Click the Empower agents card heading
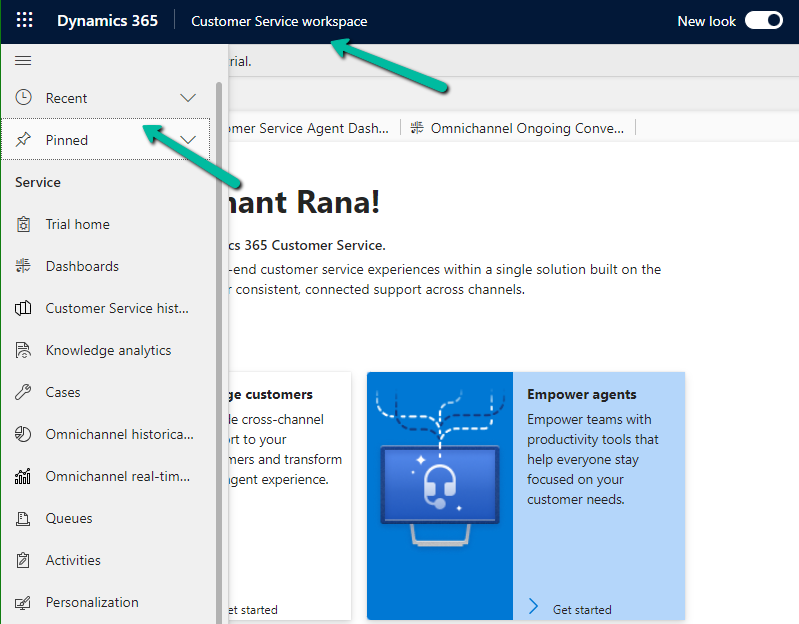This screenshot has width=799, height=624. pyautogui.click(x=581, y=394)
